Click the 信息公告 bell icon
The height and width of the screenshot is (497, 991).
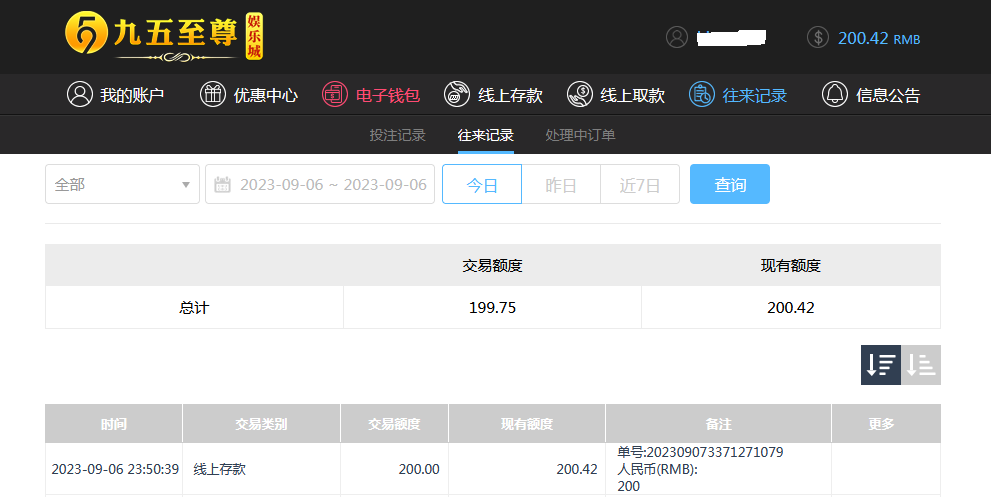[x=835, y=94]
